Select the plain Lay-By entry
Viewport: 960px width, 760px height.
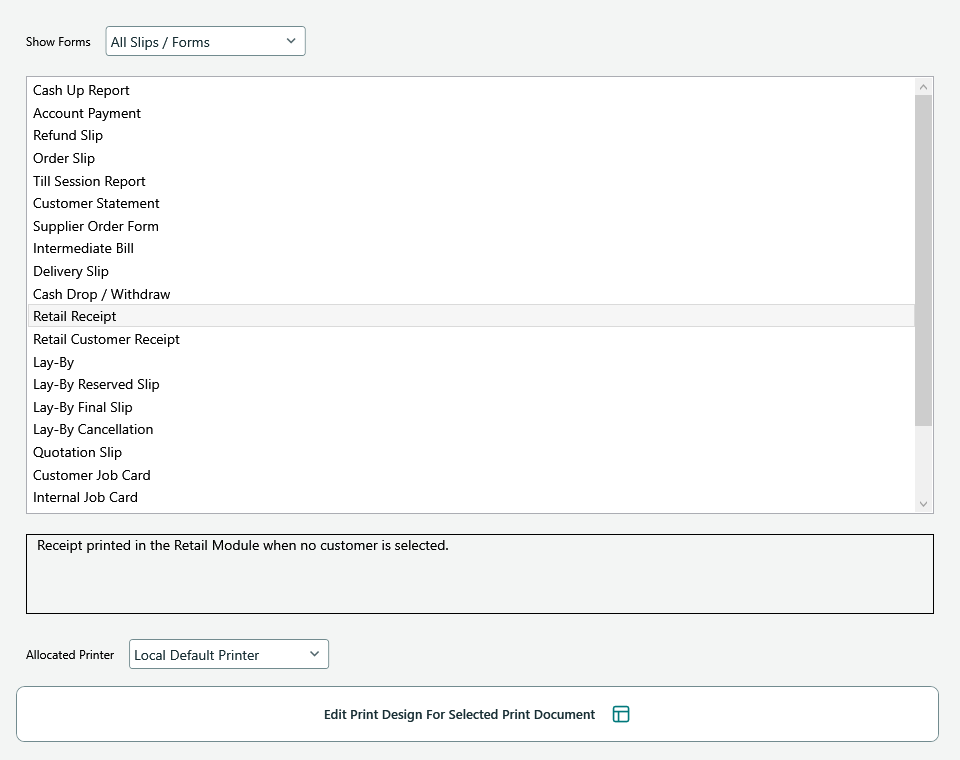tap(471, 363)
